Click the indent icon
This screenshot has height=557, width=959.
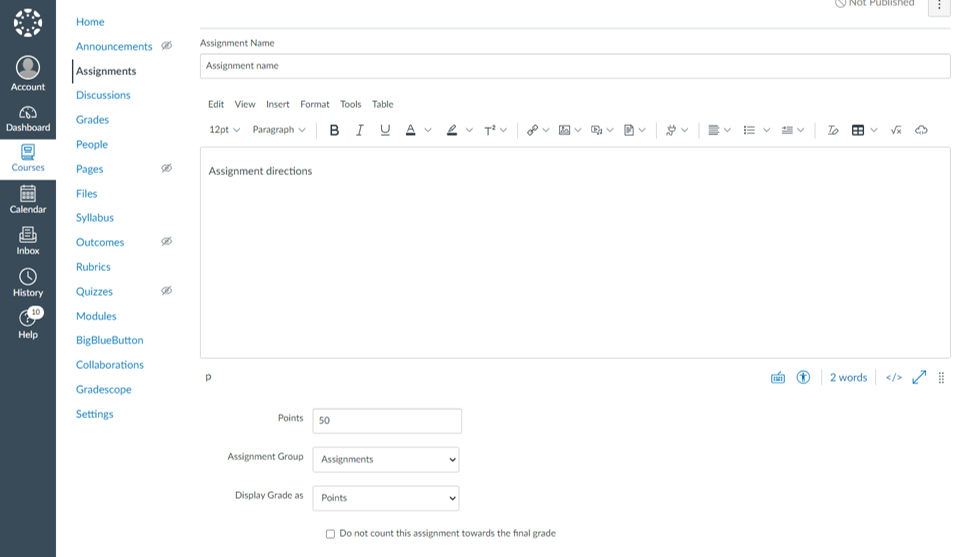[x=787, y=130]
